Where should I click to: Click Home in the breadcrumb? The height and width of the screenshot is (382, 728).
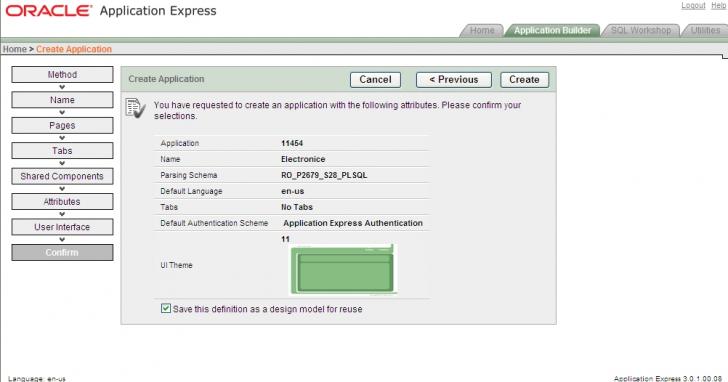point(14,49)
